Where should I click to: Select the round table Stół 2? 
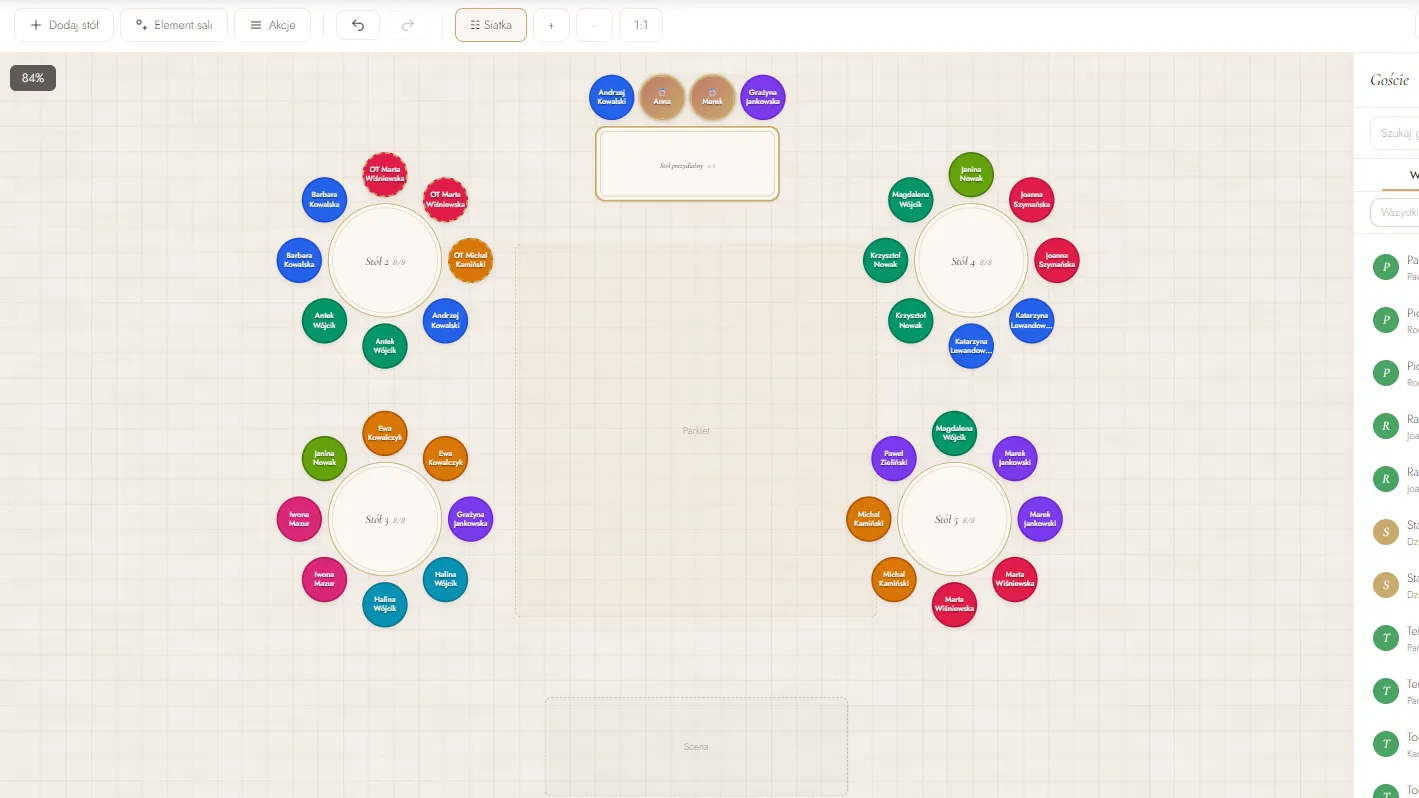pyautogui.click(x=385, y=261)
